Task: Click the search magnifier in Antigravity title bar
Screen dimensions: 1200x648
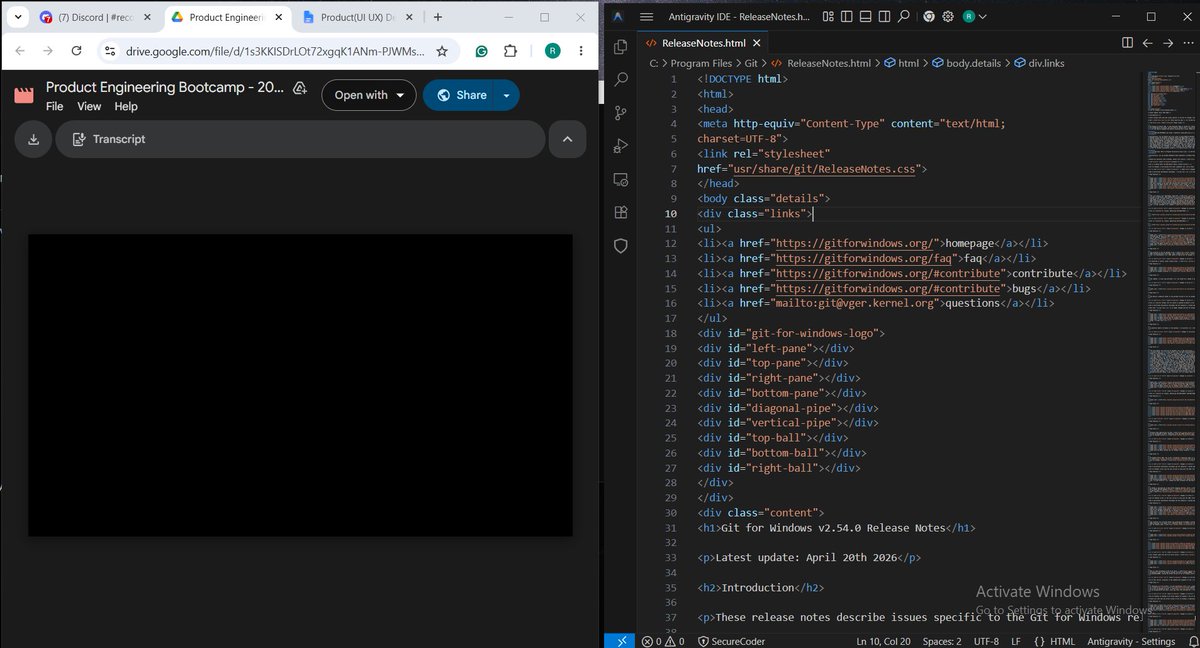Action: pyautogui.click(x=904, y=17)
